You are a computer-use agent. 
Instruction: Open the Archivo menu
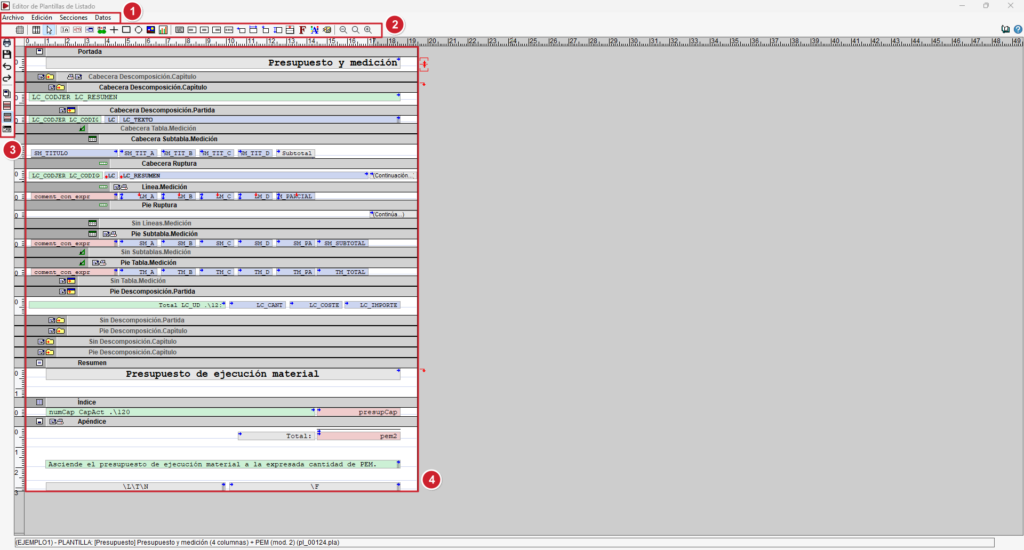(x=12, y=18)
